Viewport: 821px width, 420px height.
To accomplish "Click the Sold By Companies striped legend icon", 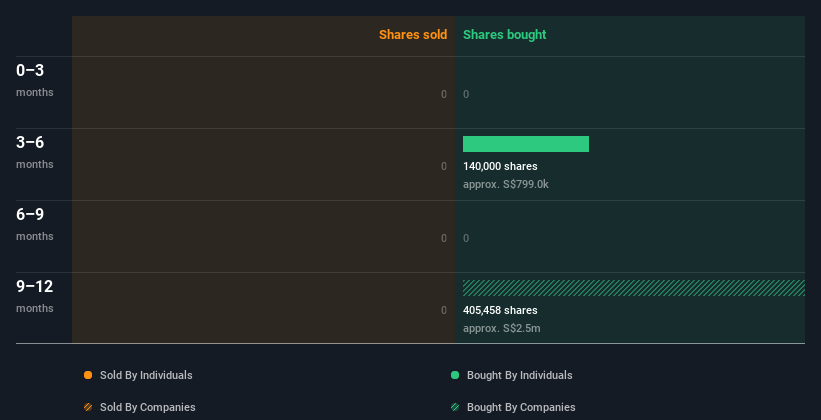I will [x=88, y=407].
